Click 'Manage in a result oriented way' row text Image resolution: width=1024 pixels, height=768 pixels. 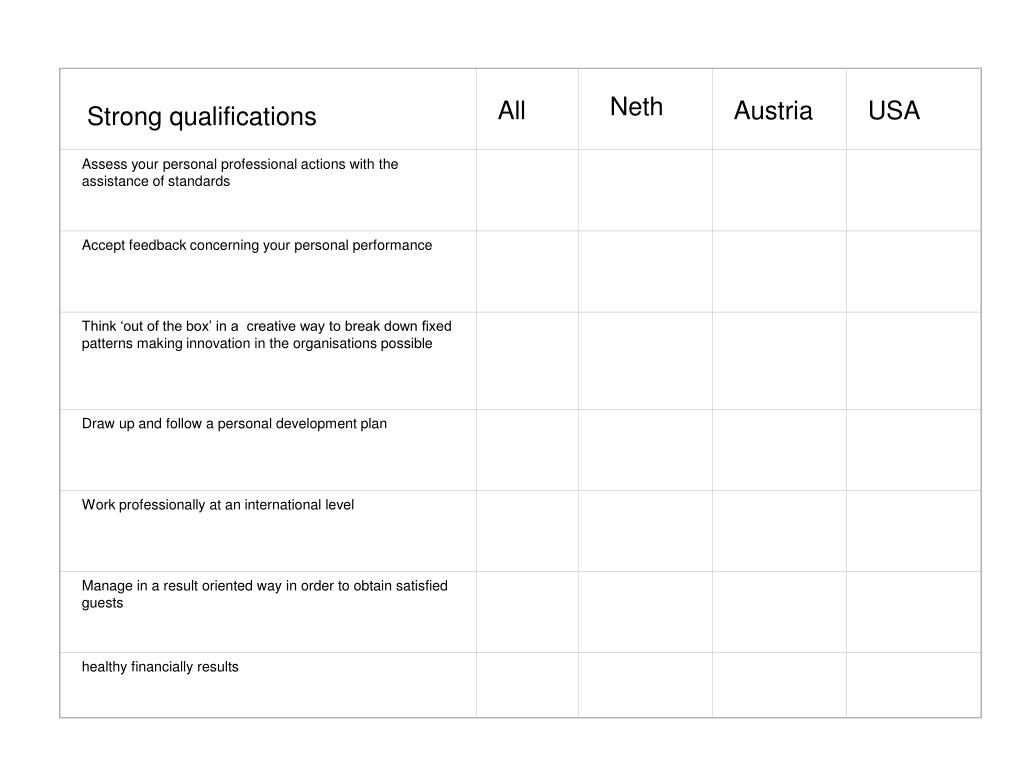point(264,594)
